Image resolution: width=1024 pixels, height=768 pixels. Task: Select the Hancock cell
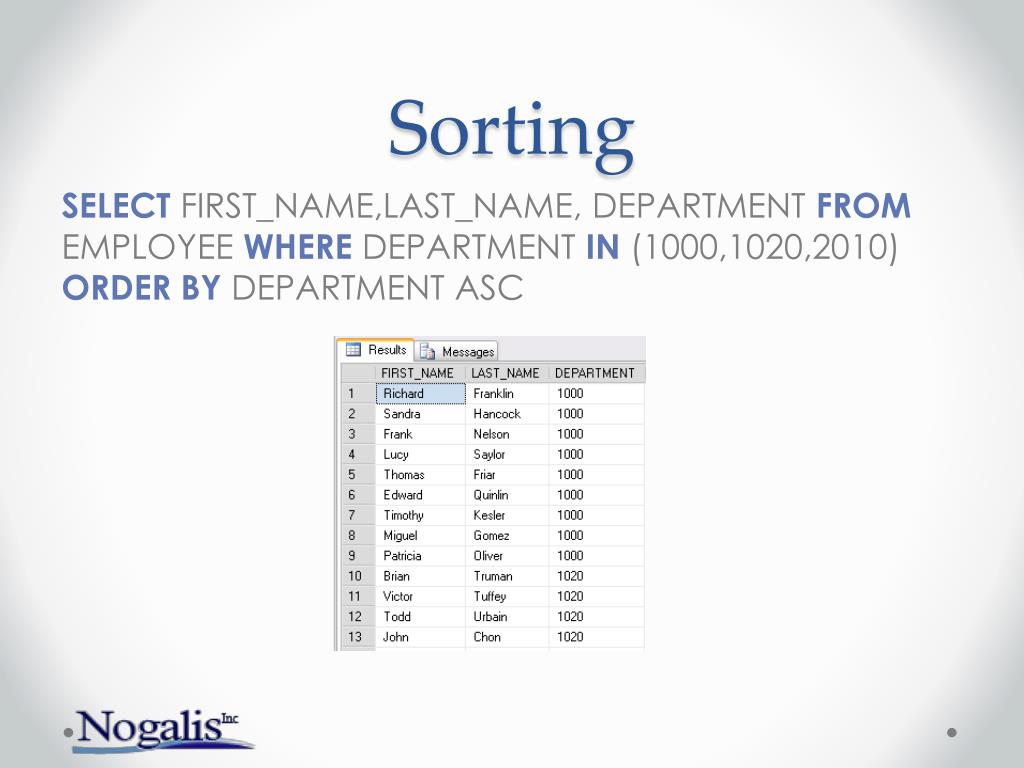point(507,414)
